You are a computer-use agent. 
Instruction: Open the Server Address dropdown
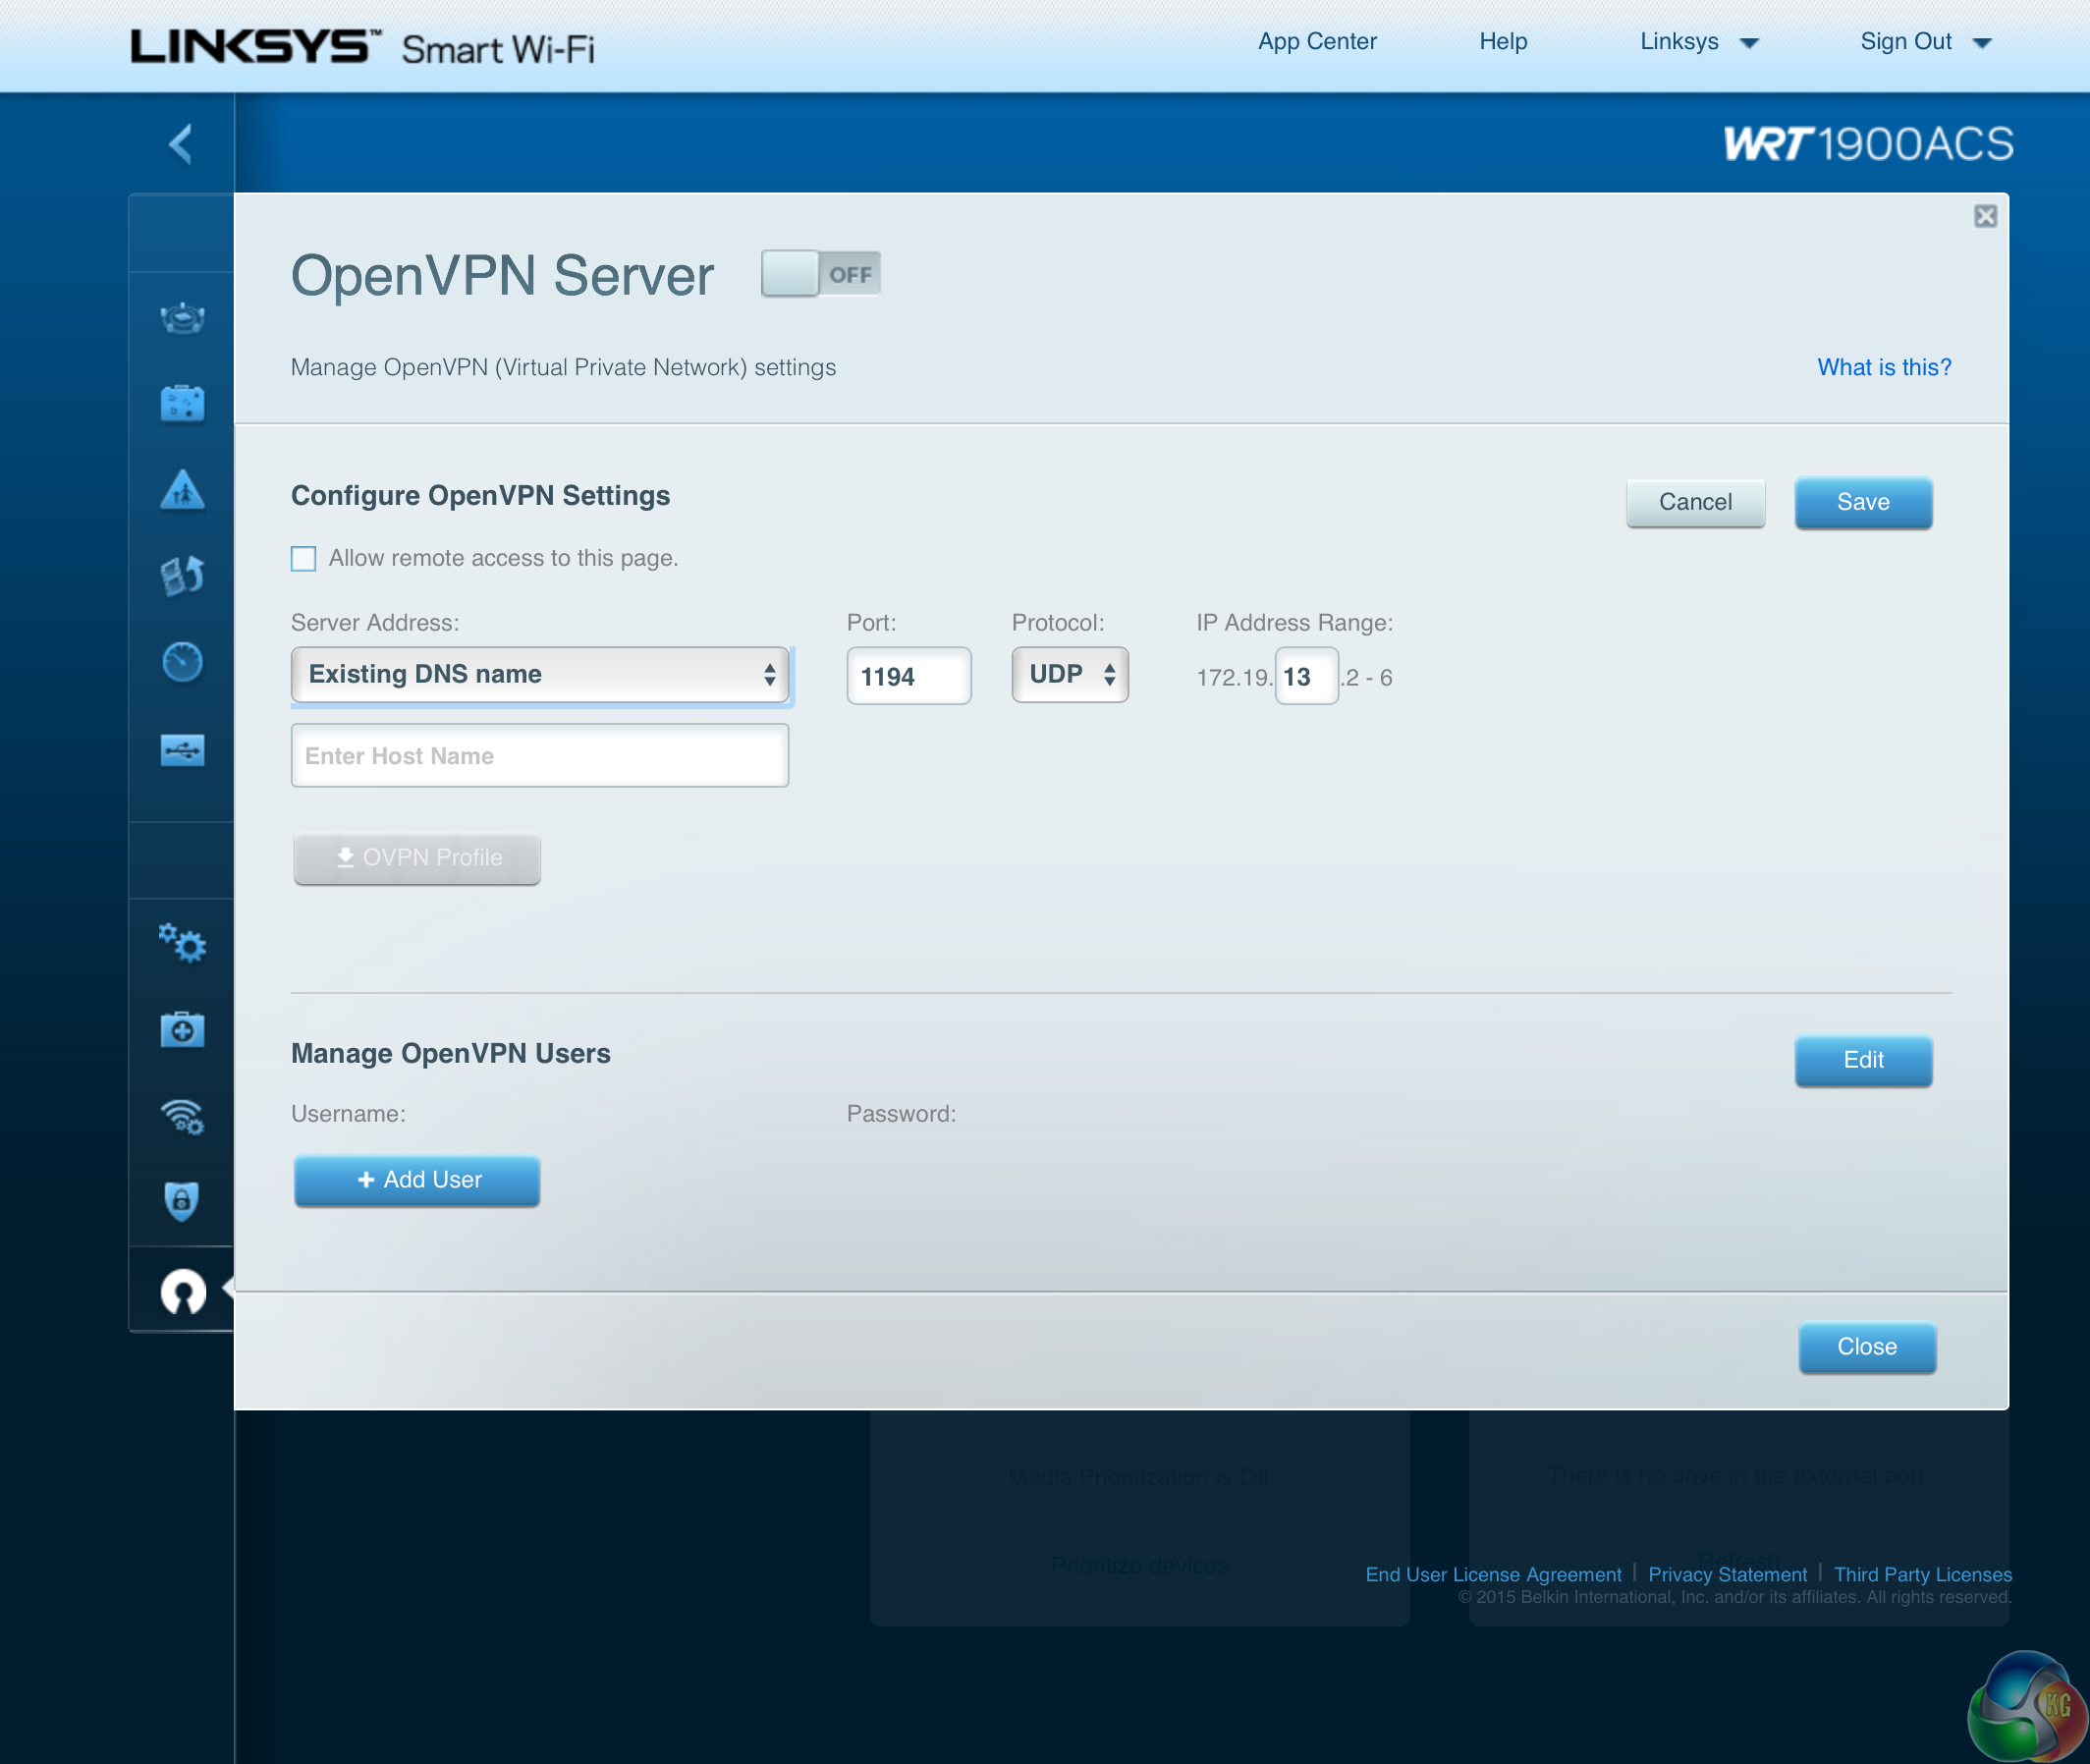click(x=540, y=675)
